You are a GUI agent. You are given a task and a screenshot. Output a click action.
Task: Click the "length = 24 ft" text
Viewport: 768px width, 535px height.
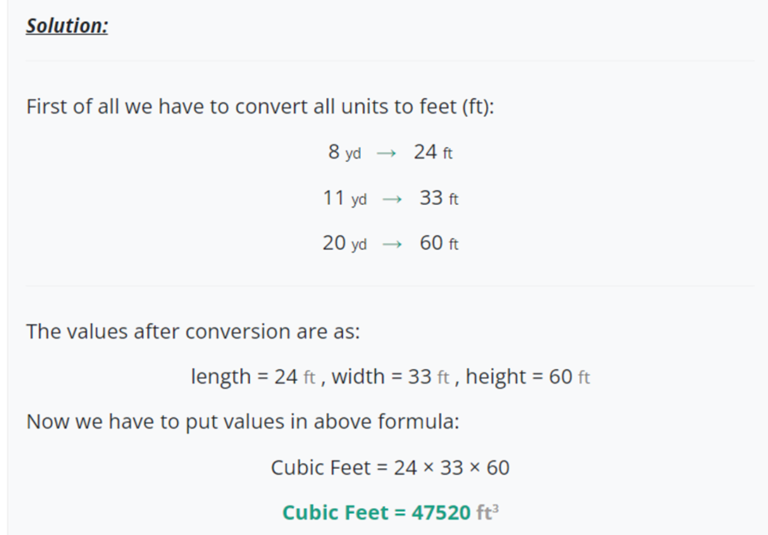tap(253, 376)
